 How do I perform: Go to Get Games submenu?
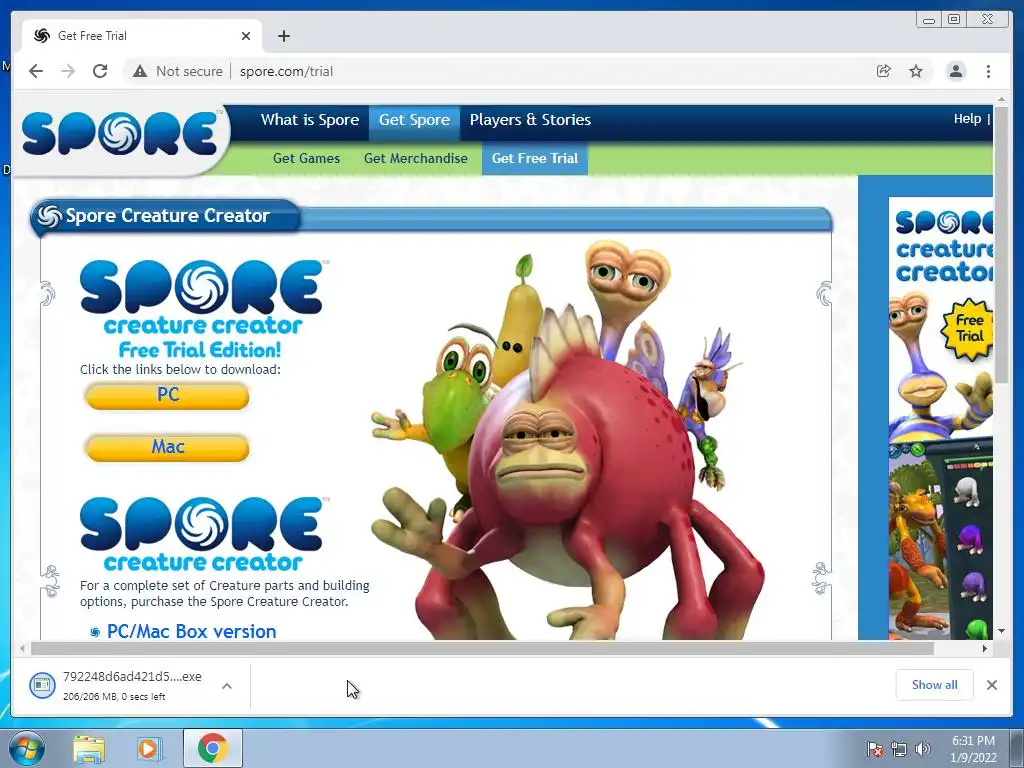click(x=306, y=159)
